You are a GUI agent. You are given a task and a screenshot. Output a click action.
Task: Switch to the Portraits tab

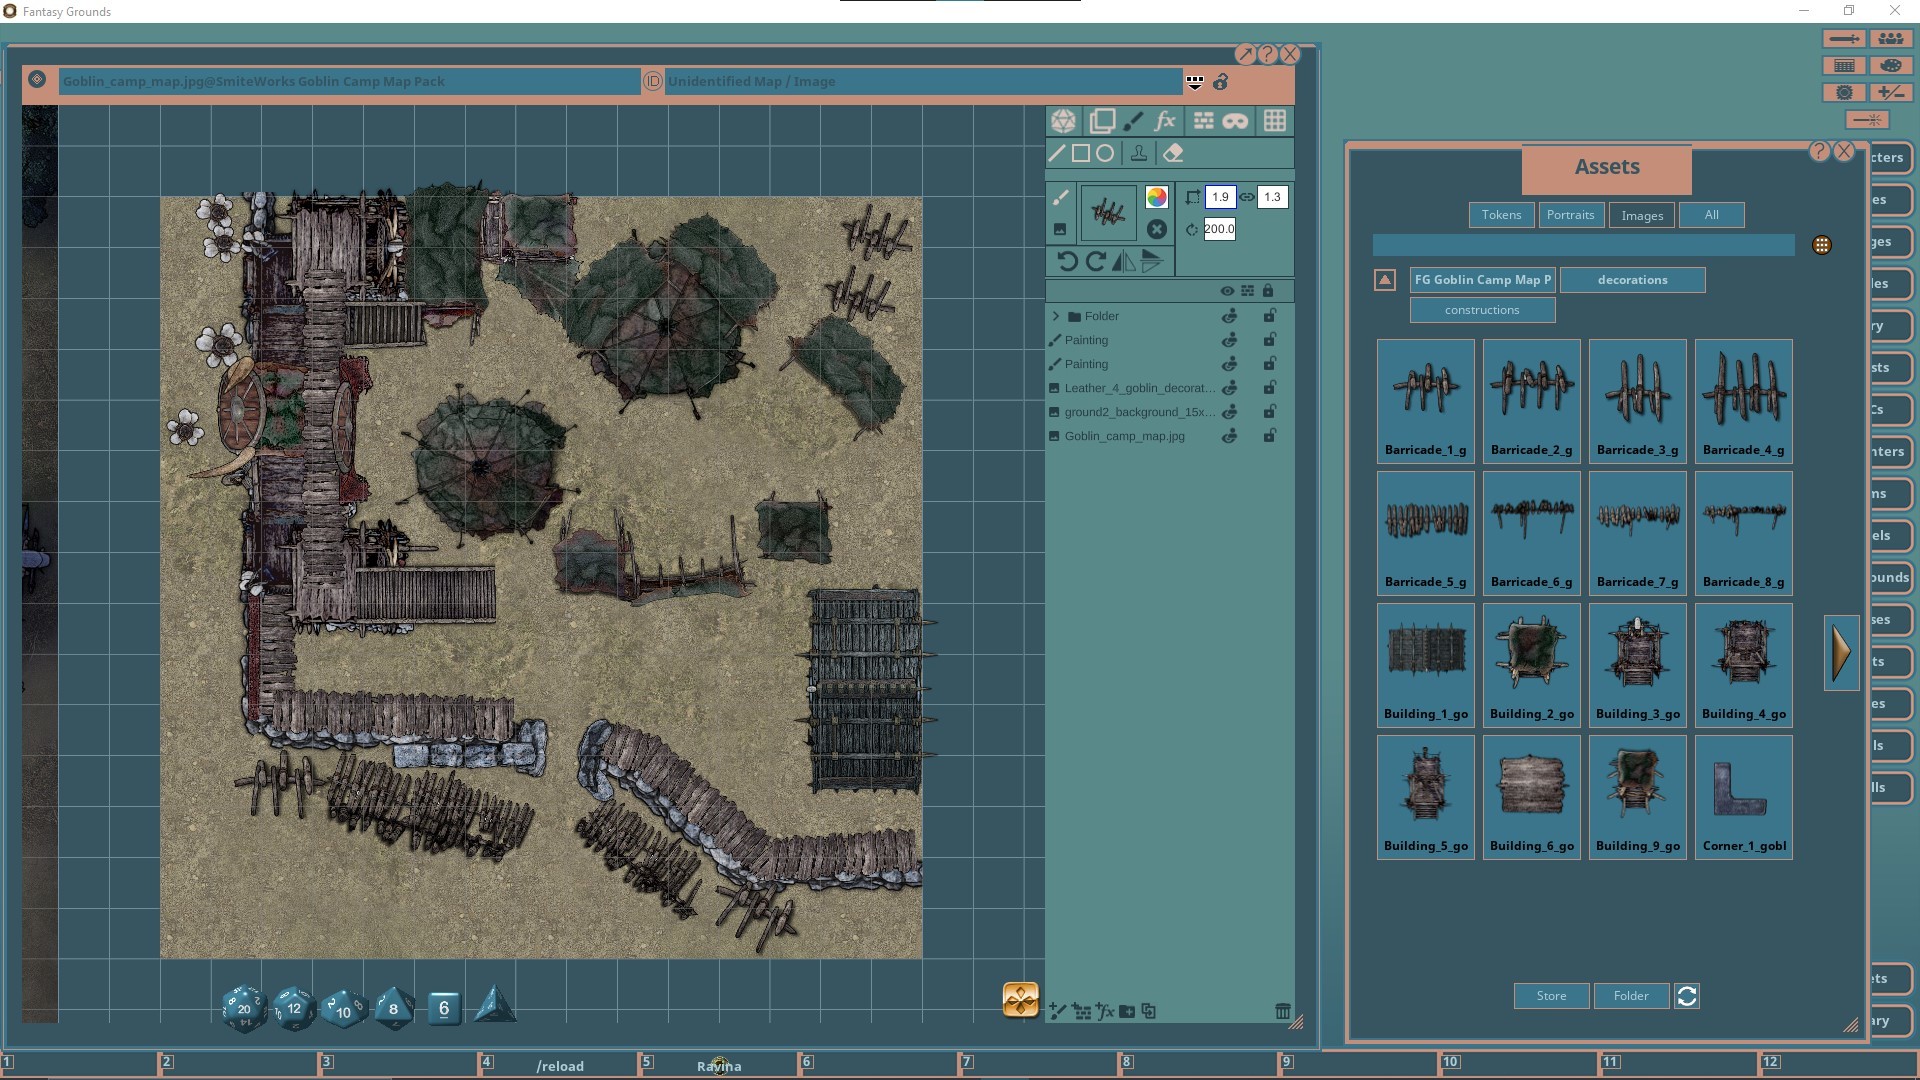click(x=1570, y=215)
